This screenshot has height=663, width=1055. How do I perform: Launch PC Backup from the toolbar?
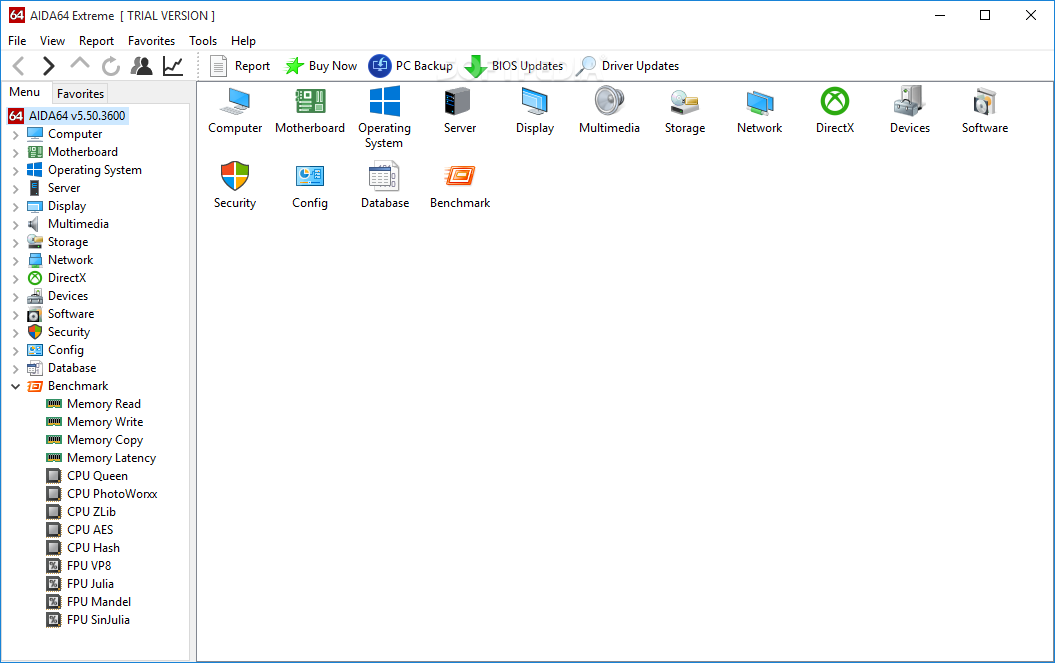click(x=411, y=66)
